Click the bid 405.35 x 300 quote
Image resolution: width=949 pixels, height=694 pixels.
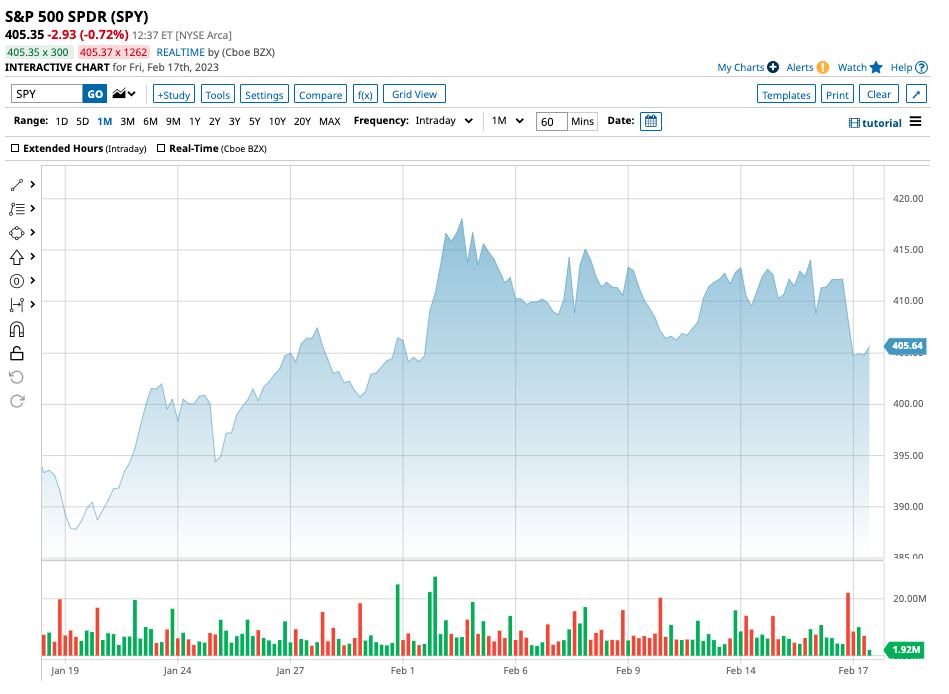tap(38, 52)
